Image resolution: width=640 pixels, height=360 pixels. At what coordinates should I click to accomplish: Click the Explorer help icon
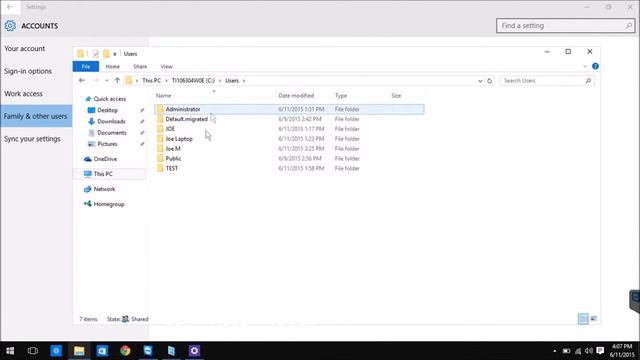coord(595,66)
